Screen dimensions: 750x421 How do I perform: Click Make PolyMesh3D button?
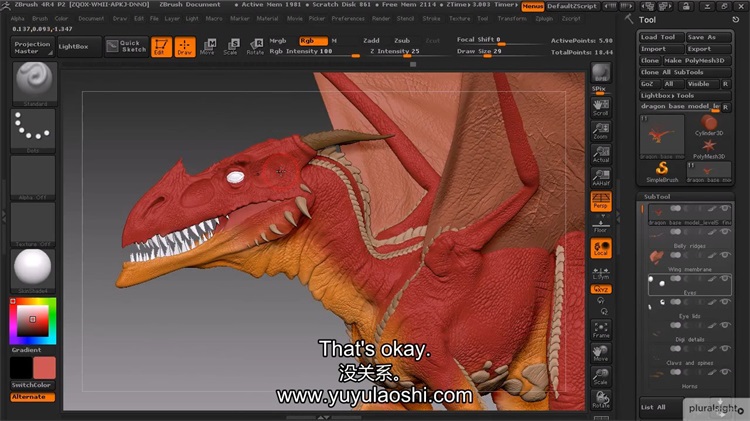(x=697, y=60)
